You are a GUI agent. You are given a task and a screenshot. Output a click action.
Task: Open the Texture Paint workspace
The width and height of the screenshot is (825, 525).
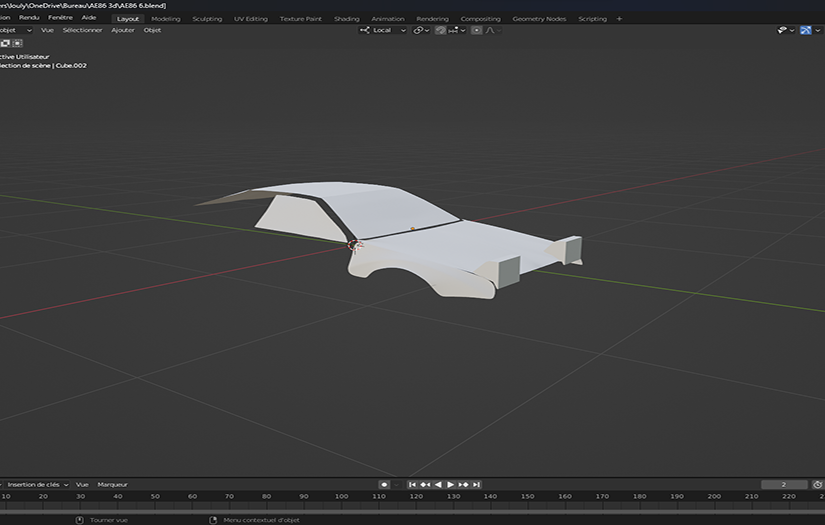point(300,18)
